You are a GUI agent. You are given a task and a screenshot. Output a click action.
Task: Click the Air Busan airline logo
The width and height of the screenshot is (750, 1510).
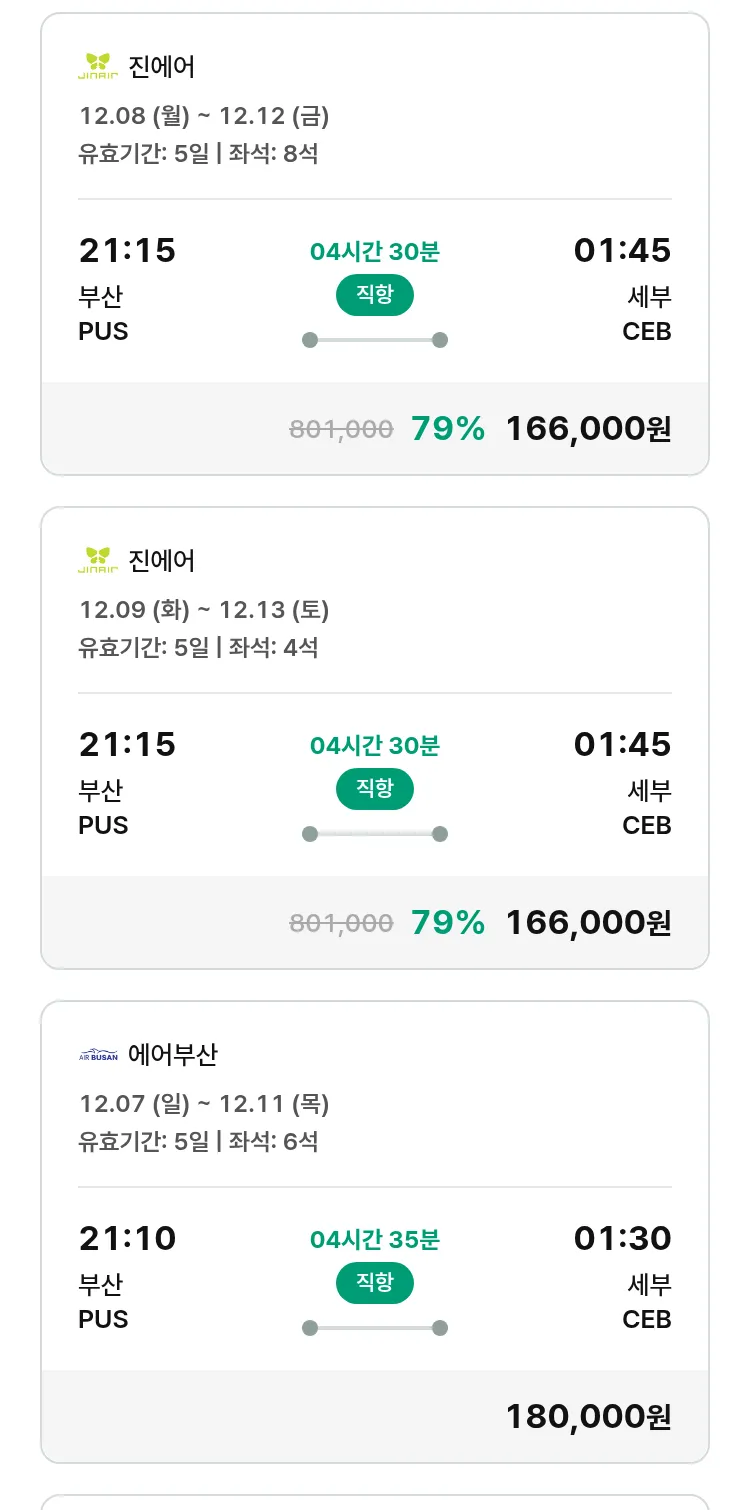click(x=98, y=1055)
